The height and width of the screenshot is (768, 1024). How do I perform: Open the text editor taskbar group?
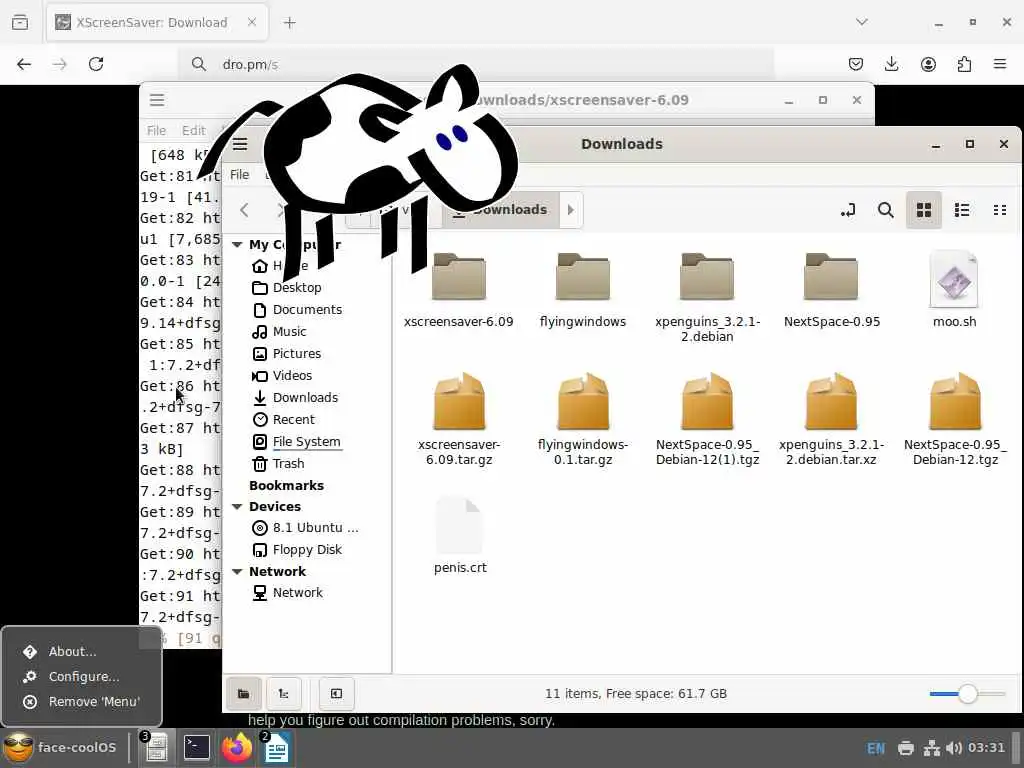point(277,748)
